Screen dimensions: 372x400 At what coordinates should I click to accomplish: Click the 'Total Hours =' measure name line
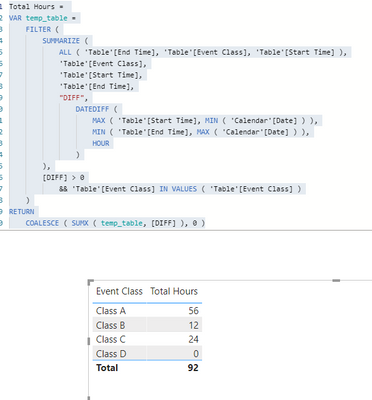tap(37, 7)
